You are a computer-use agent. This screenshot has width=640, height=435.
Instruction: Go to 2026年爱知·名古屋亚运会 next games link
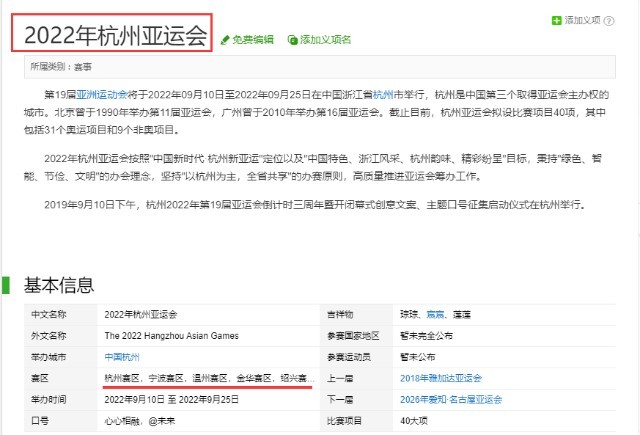450,398
